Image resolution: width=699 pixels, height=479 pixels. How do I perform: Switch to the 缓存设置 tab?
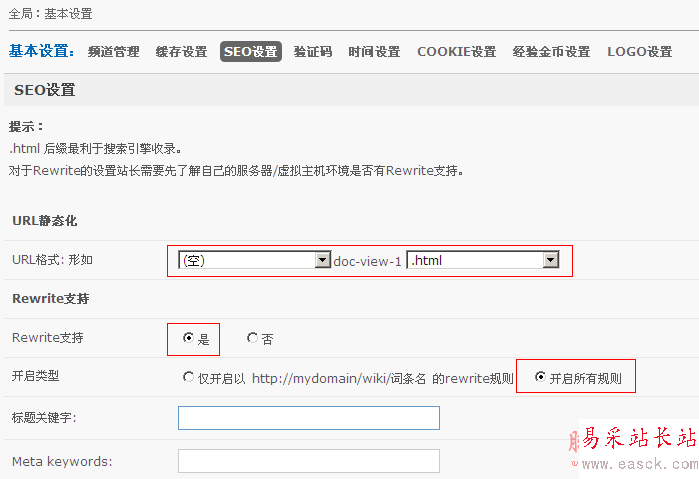point(181,52)
